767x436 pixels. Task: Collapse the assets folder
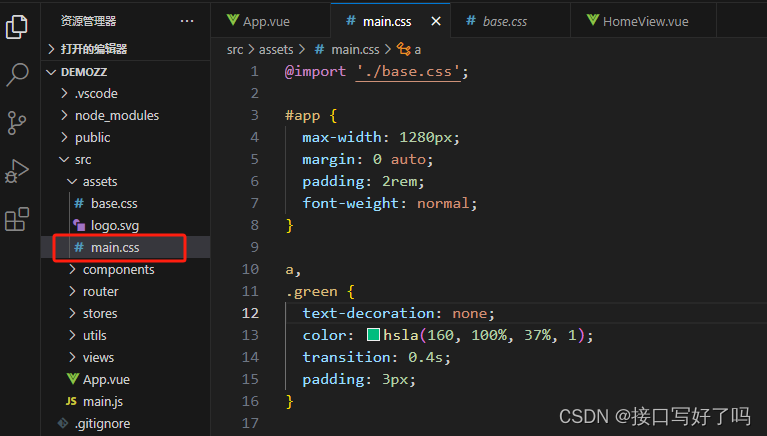click(x=125, y=182)
